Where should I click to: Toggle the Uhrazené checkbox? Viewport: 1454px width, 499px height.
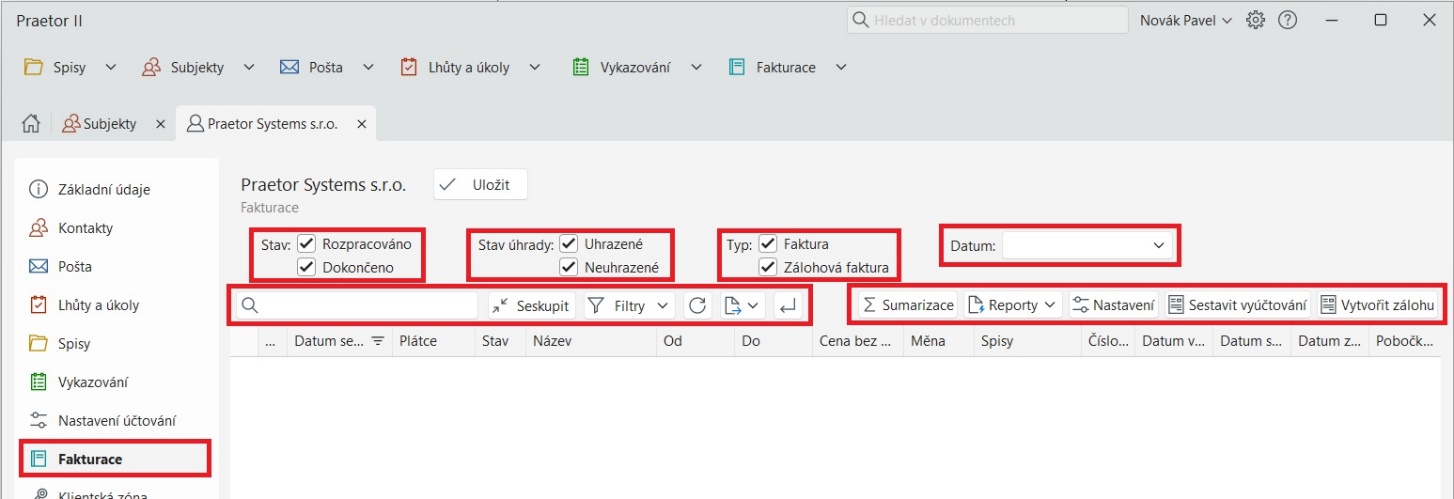click(569, 244)
